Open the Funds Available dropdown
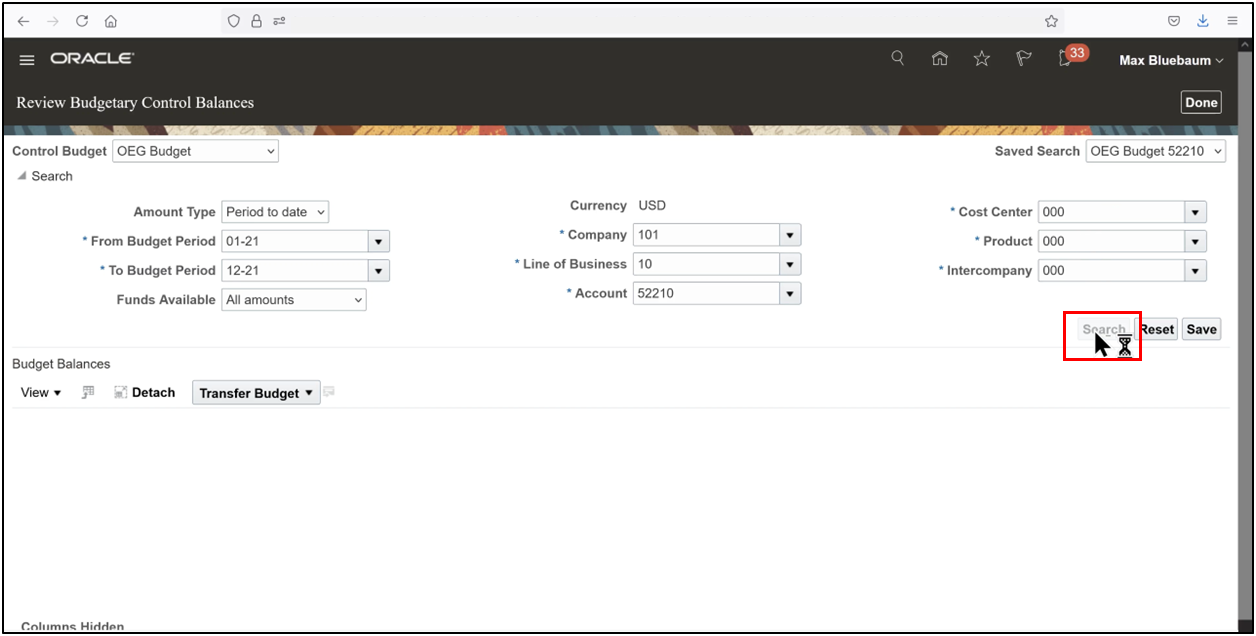This screenshot has height=636, width=1256. click(357, 299)
